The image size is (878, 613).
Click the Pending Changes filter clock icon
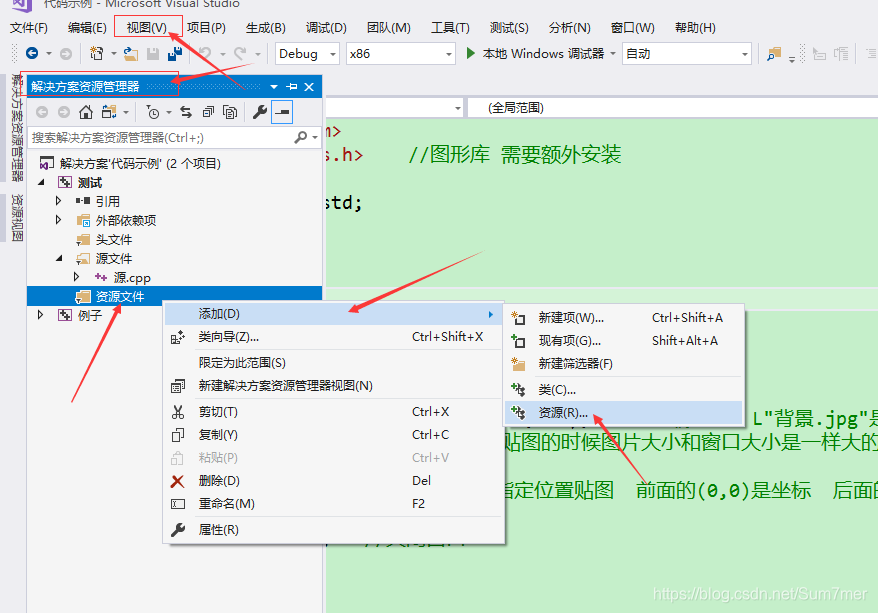(152, 112)
